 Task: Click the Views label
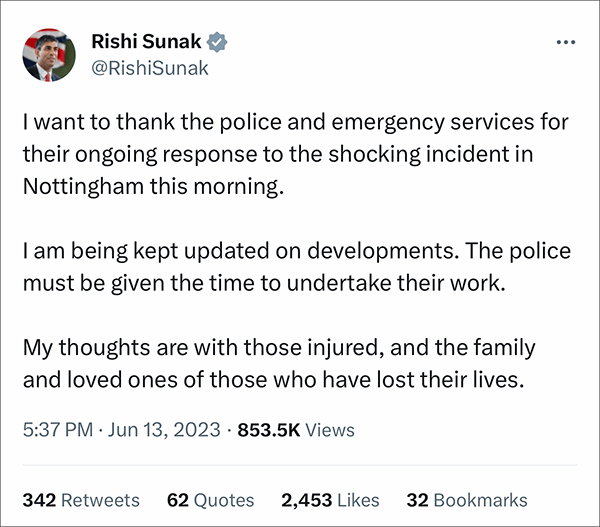(x=330, y=430)
